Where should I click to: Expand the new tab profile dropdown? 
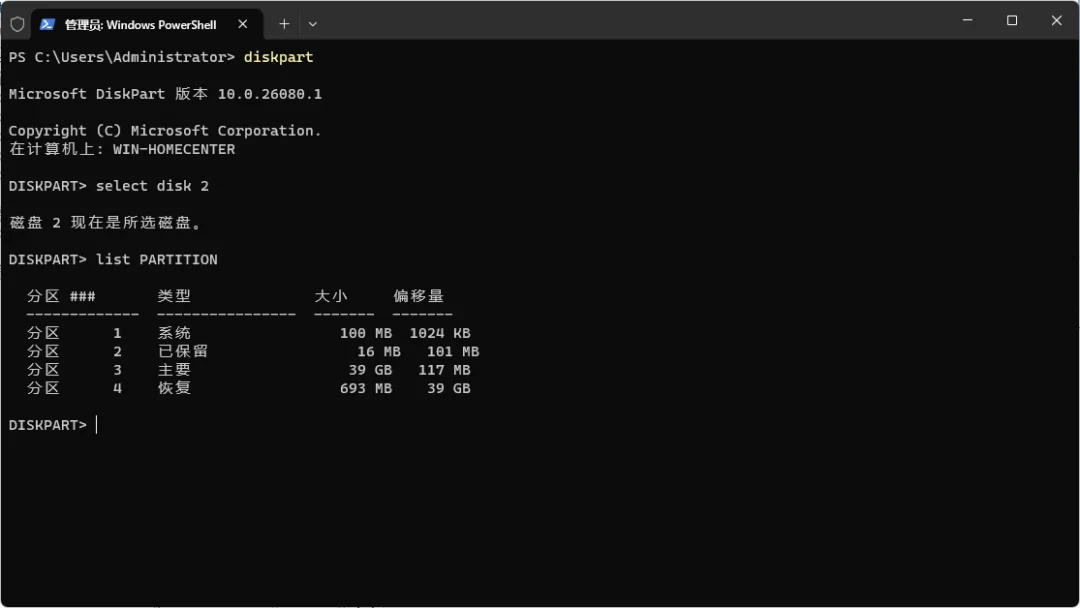pos(313,24)
